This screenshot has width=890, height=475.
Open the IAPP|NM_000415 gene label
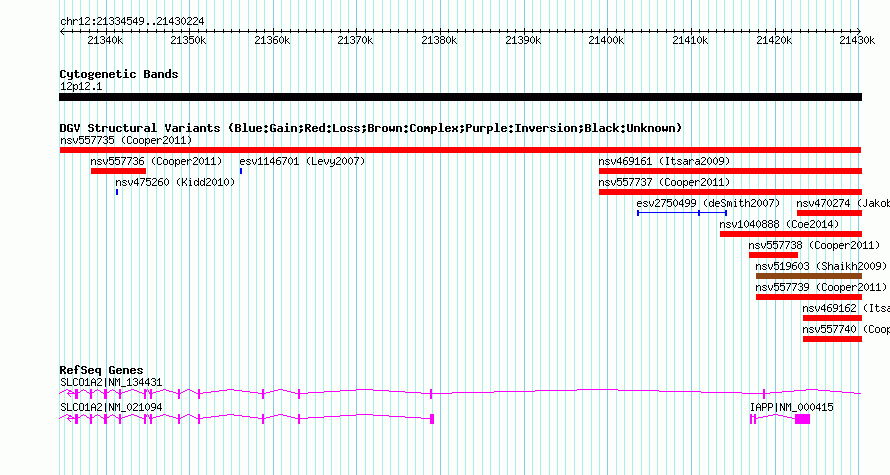pos(791,407)
